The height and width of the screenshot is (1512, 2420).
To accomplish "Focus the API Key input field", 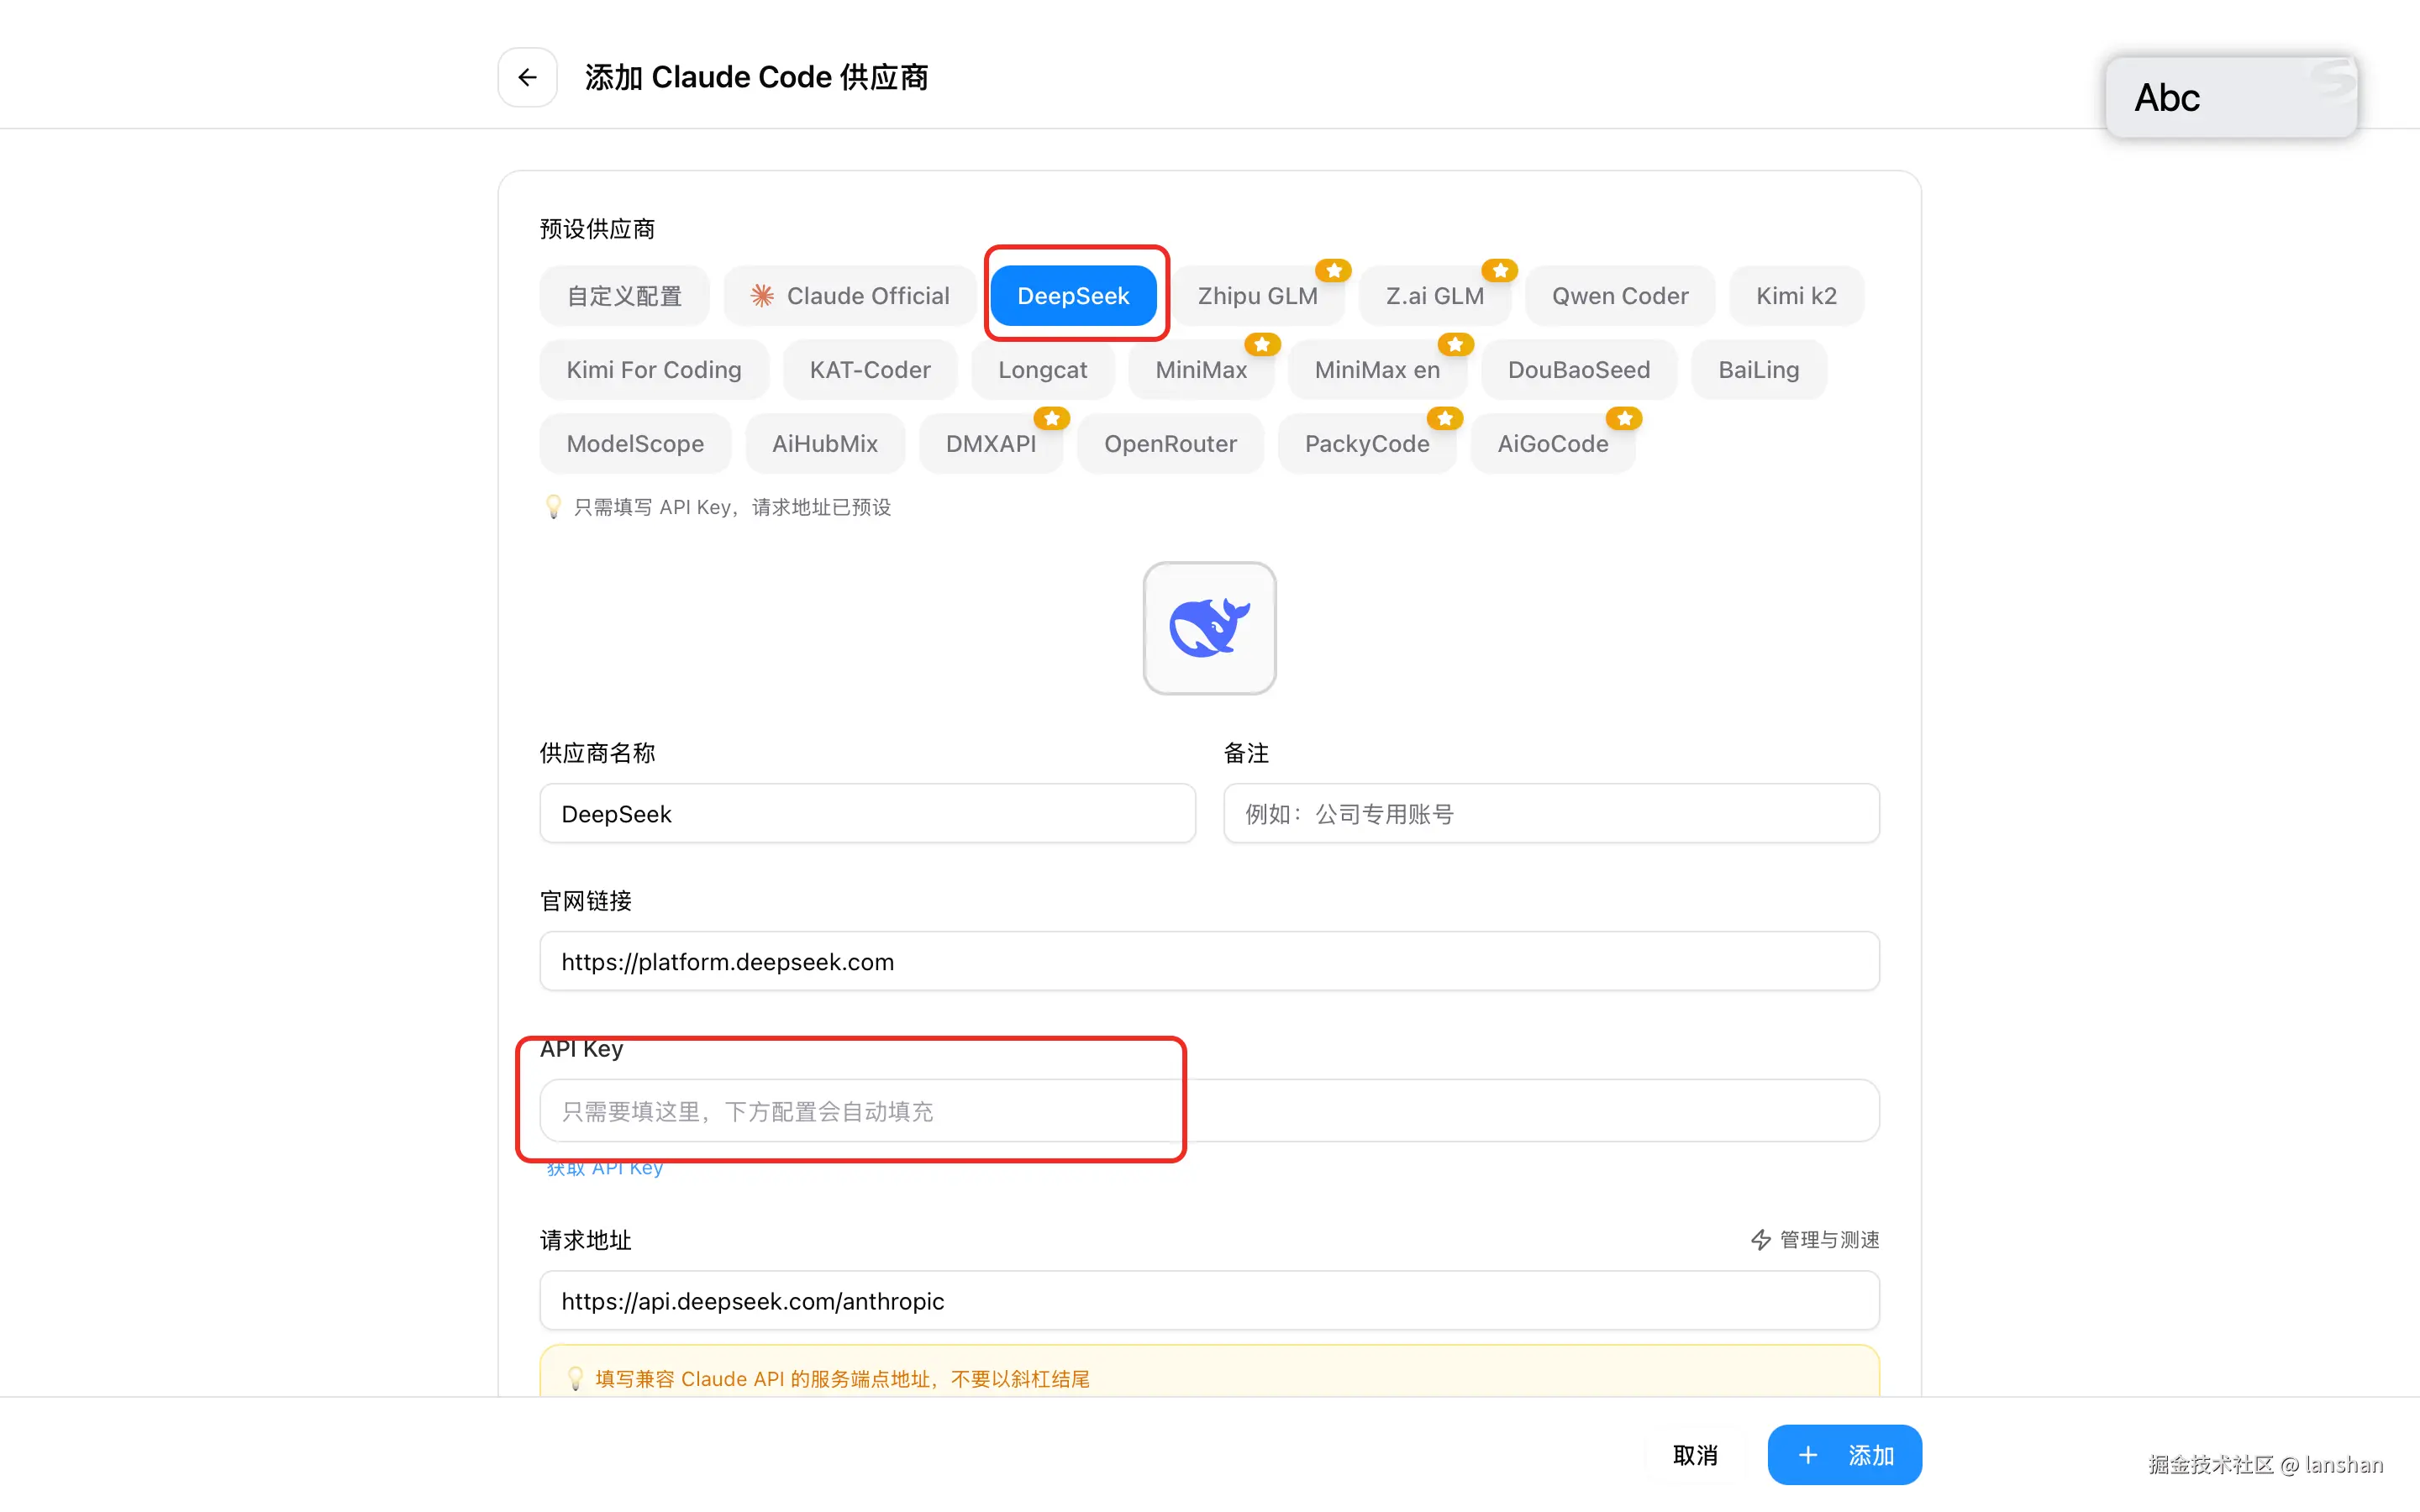I will coord(1209,1111).
